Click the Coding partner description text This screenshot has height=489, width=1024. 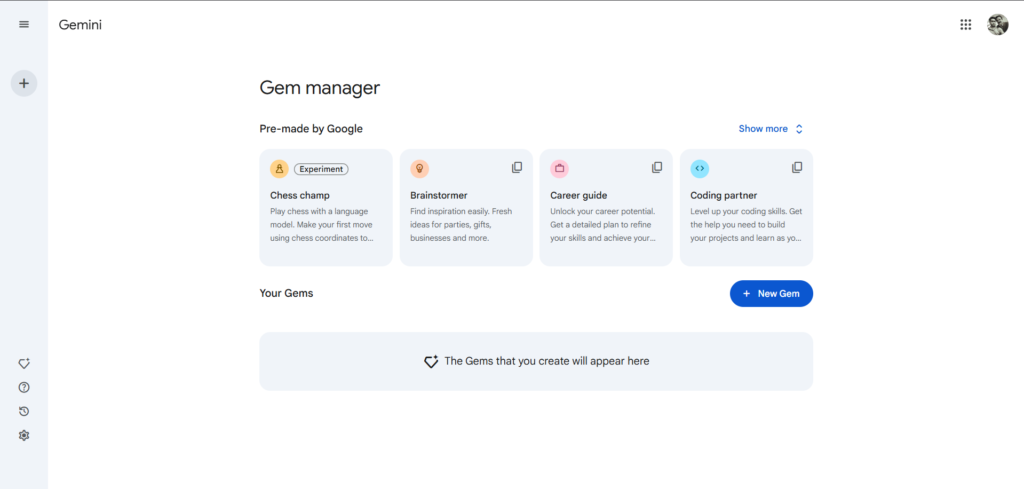pos(746,225)
